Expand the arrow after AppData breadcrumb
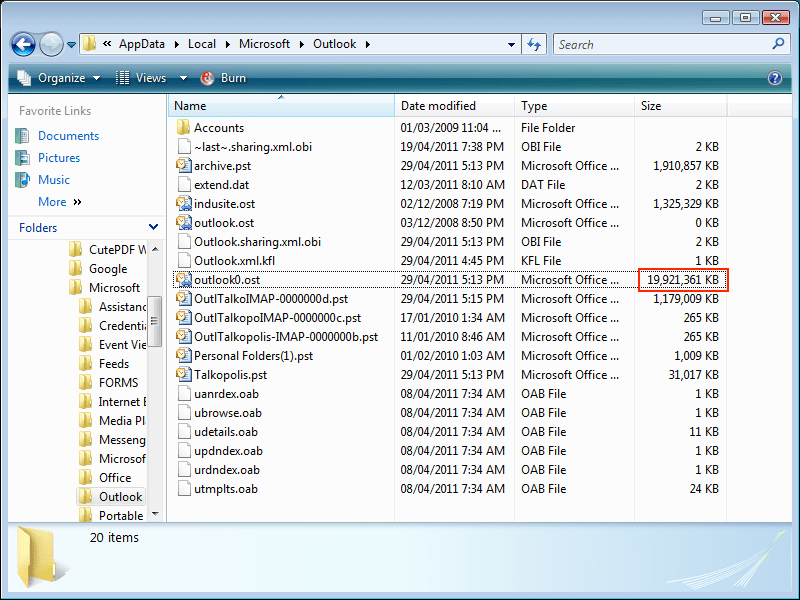The height and width of the screenshot is (600, 800). (177, 45)
